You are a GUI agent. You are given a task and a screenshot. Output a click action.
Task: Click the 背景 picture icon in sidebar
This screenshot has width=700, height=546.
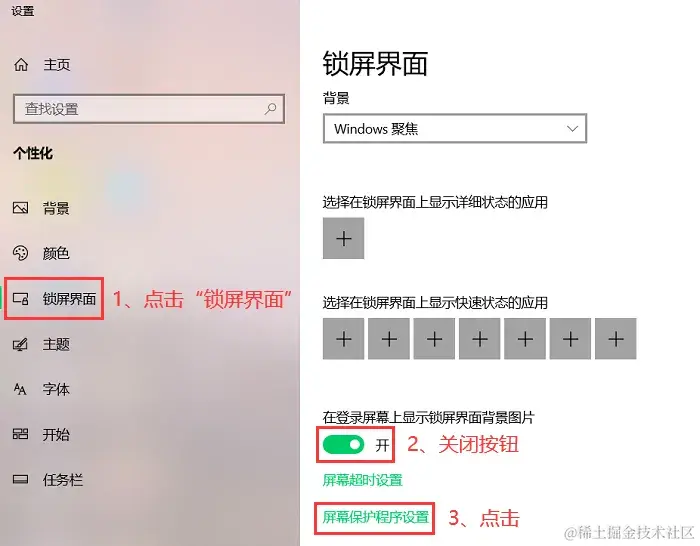[21, 208]
